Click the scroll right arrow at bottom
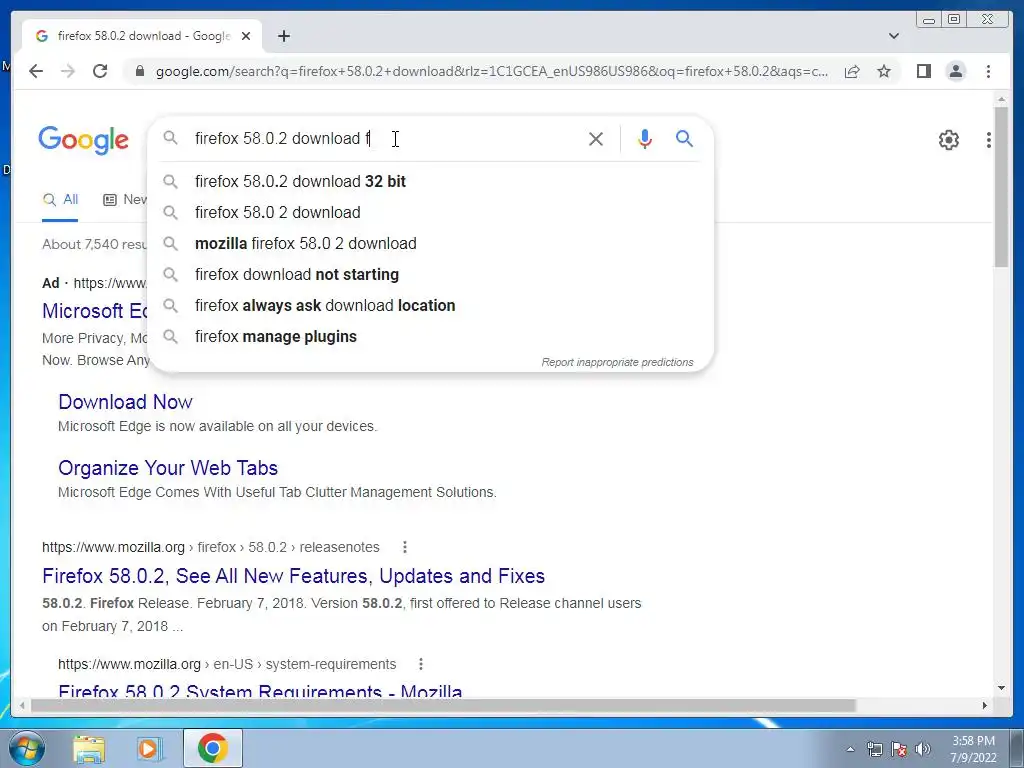Image resolution: width=1024 pixels, height=768 pixels. click(985, 705)
